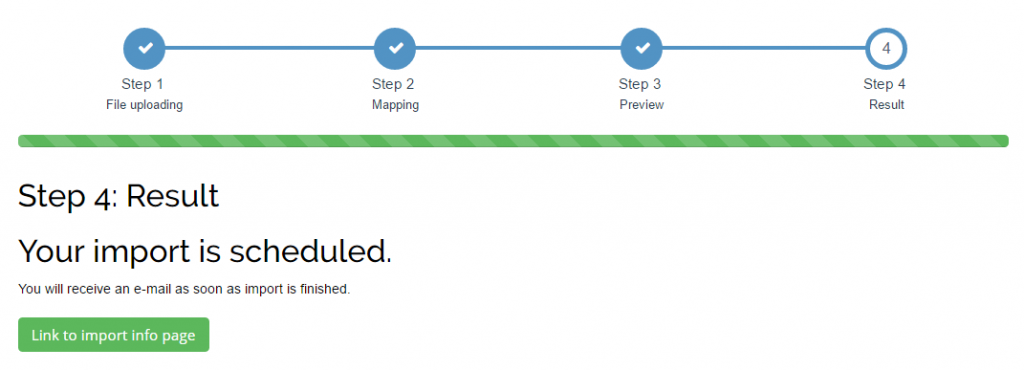1024x370 pixels.
Task: Click the connector line between Step 2 and Step 3
Action: point(518,48)
